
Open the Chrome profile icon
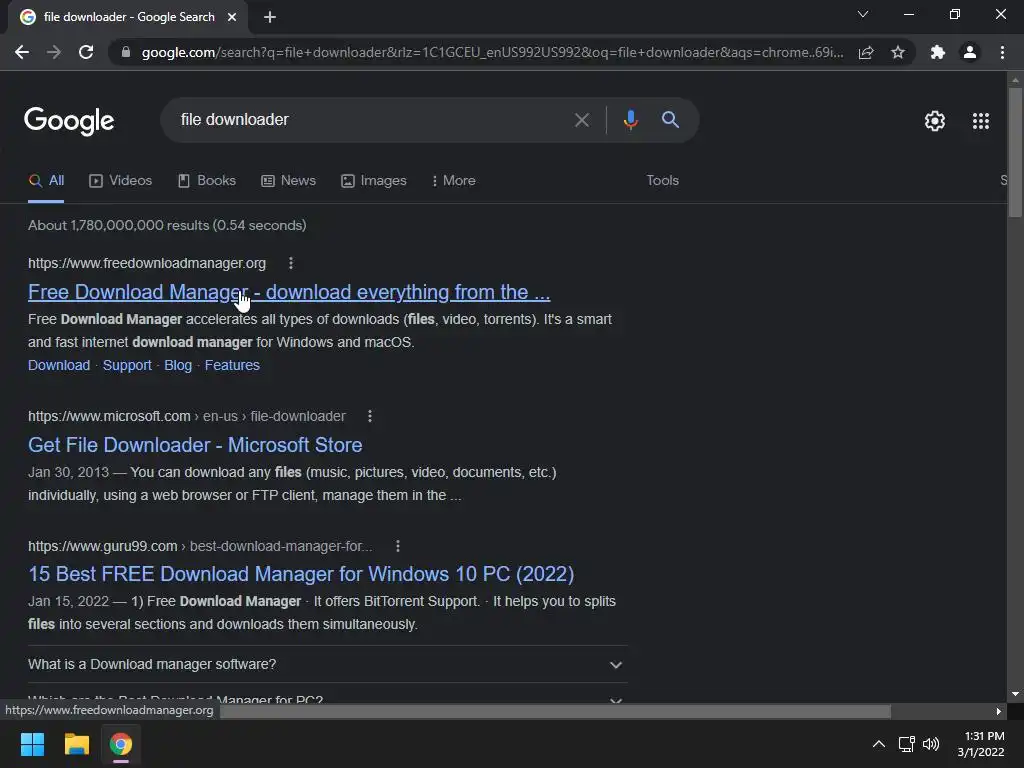[x=970, y=52]
